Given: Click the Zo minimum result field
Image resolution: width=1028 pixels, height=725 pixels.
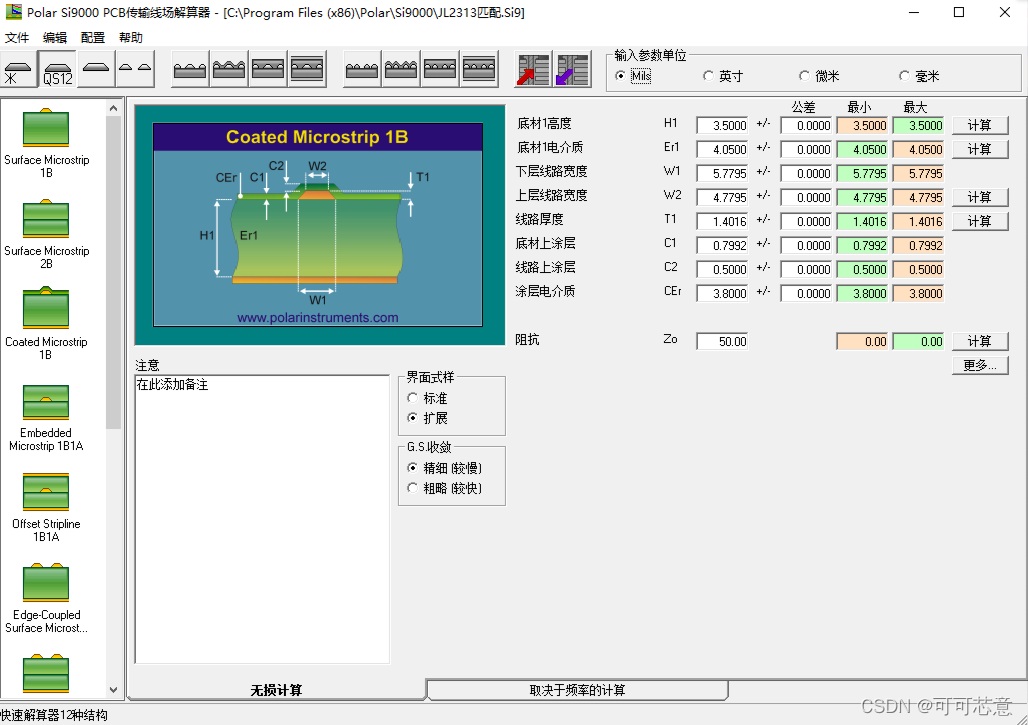Looking at the screenshot, I should (x=863, y=342).
